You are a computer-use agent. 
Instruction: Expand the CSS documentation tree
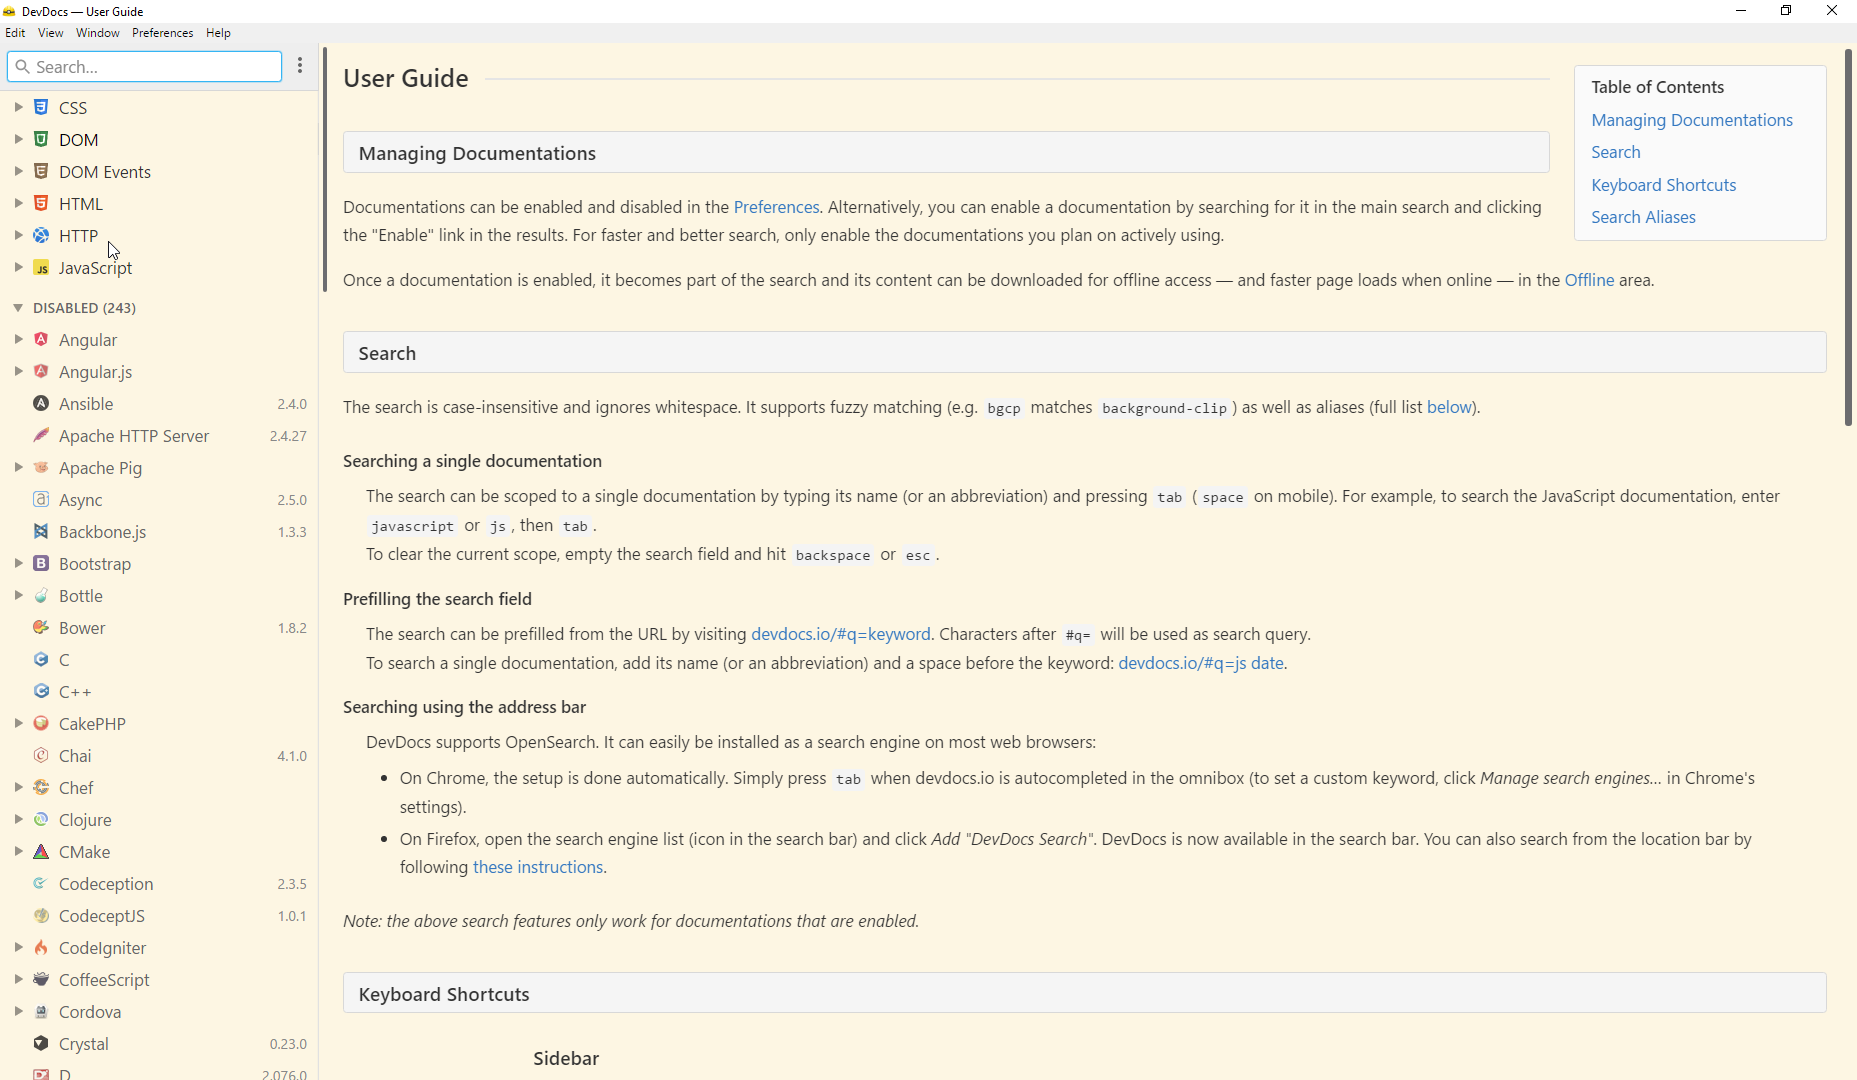[x=18, y=107]
